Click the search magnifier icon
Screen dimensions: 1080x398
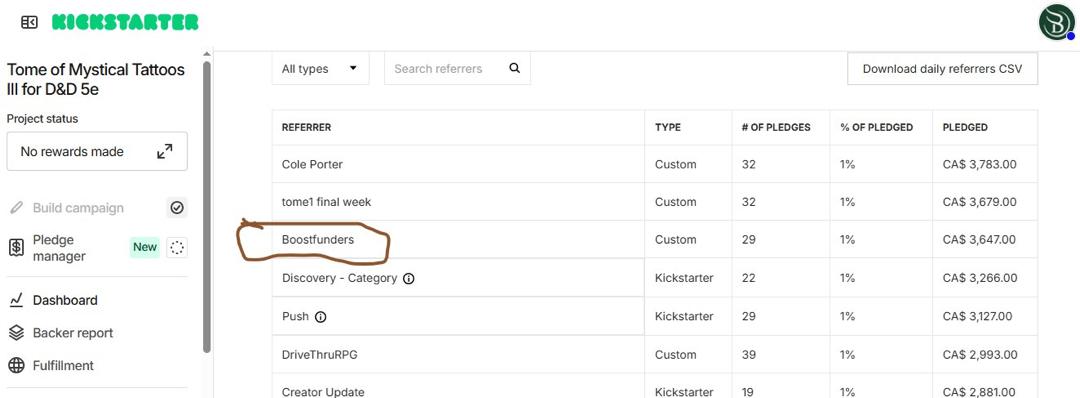click(x=515, y=68)
